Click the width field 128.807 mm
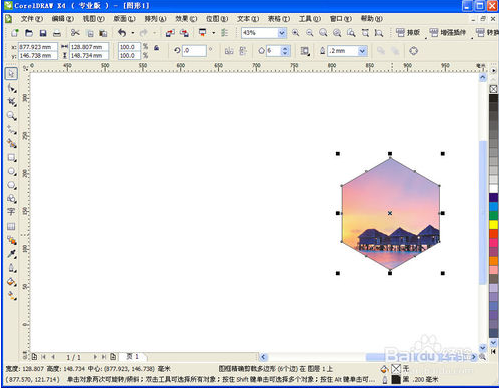Screen dimensions: 499x390 point(89,47)
